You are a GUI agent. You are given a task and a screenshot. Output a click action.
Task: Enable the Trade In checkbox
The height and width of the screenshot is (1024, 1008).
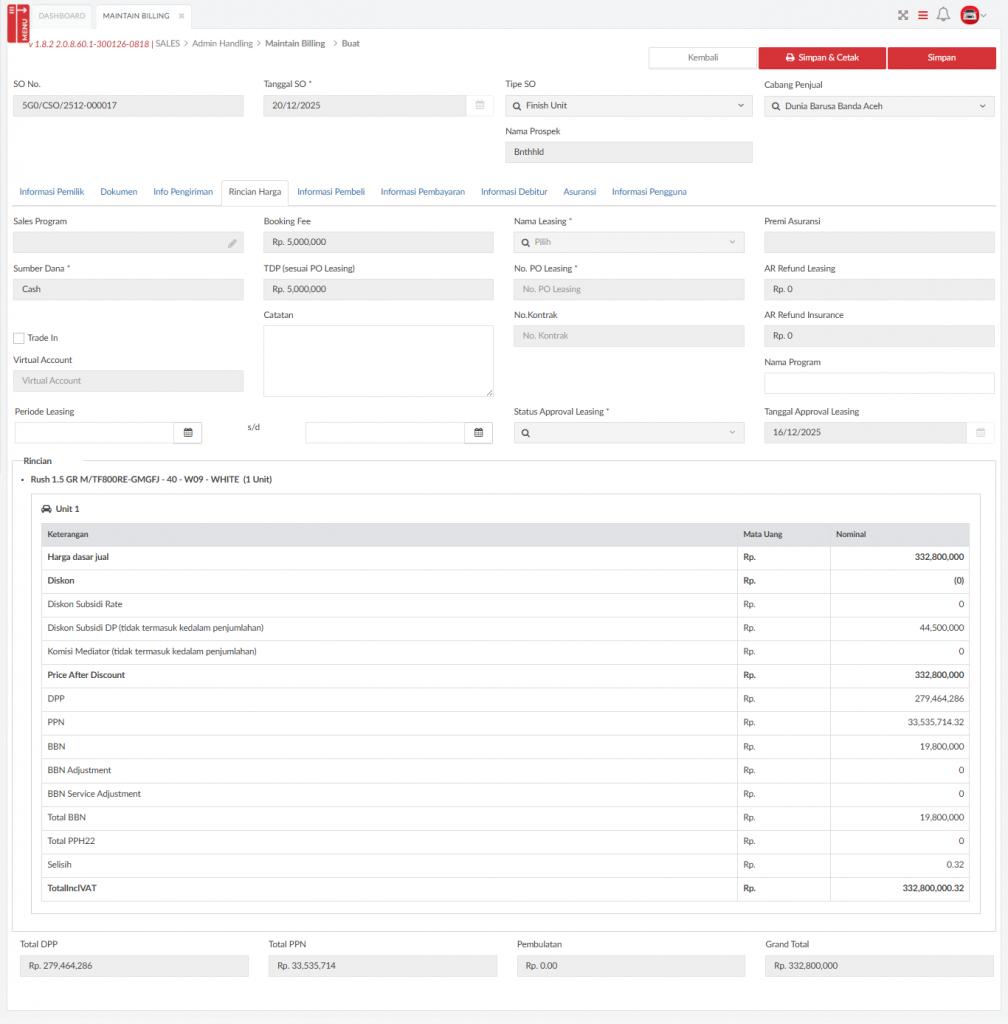[19, 338]
